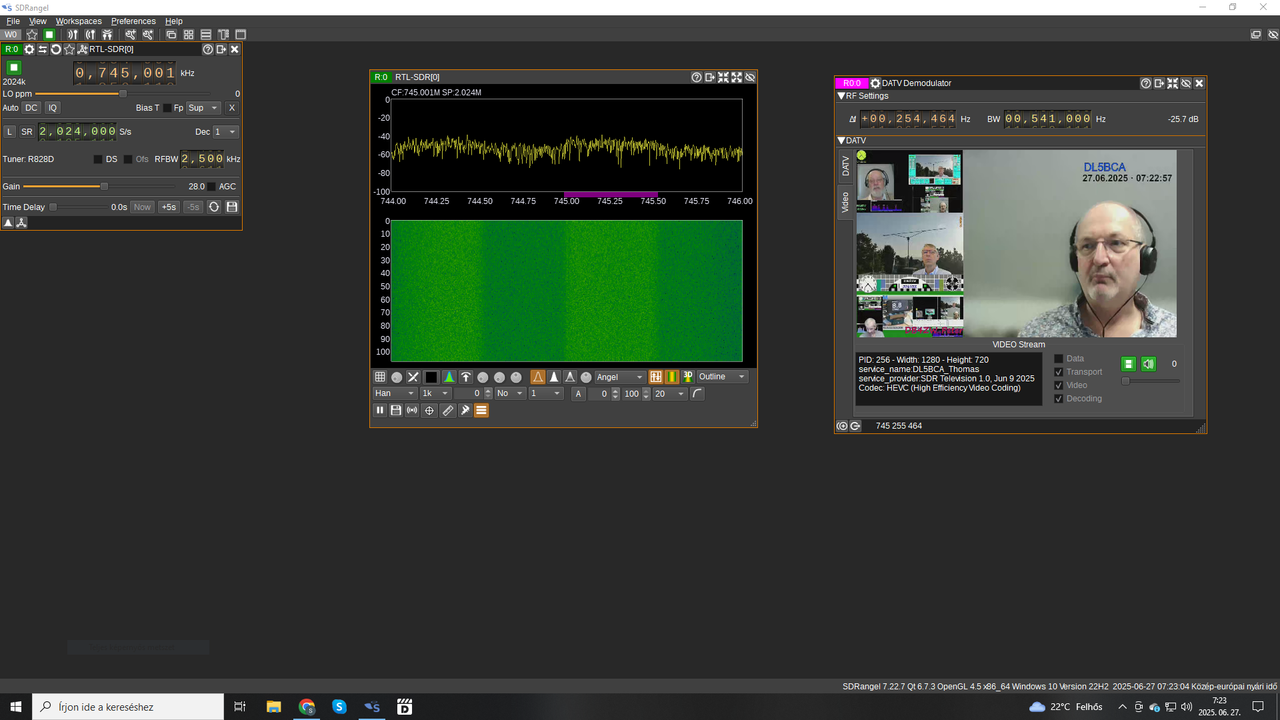Adjust the Gain slider

click(x=101, y=186)
